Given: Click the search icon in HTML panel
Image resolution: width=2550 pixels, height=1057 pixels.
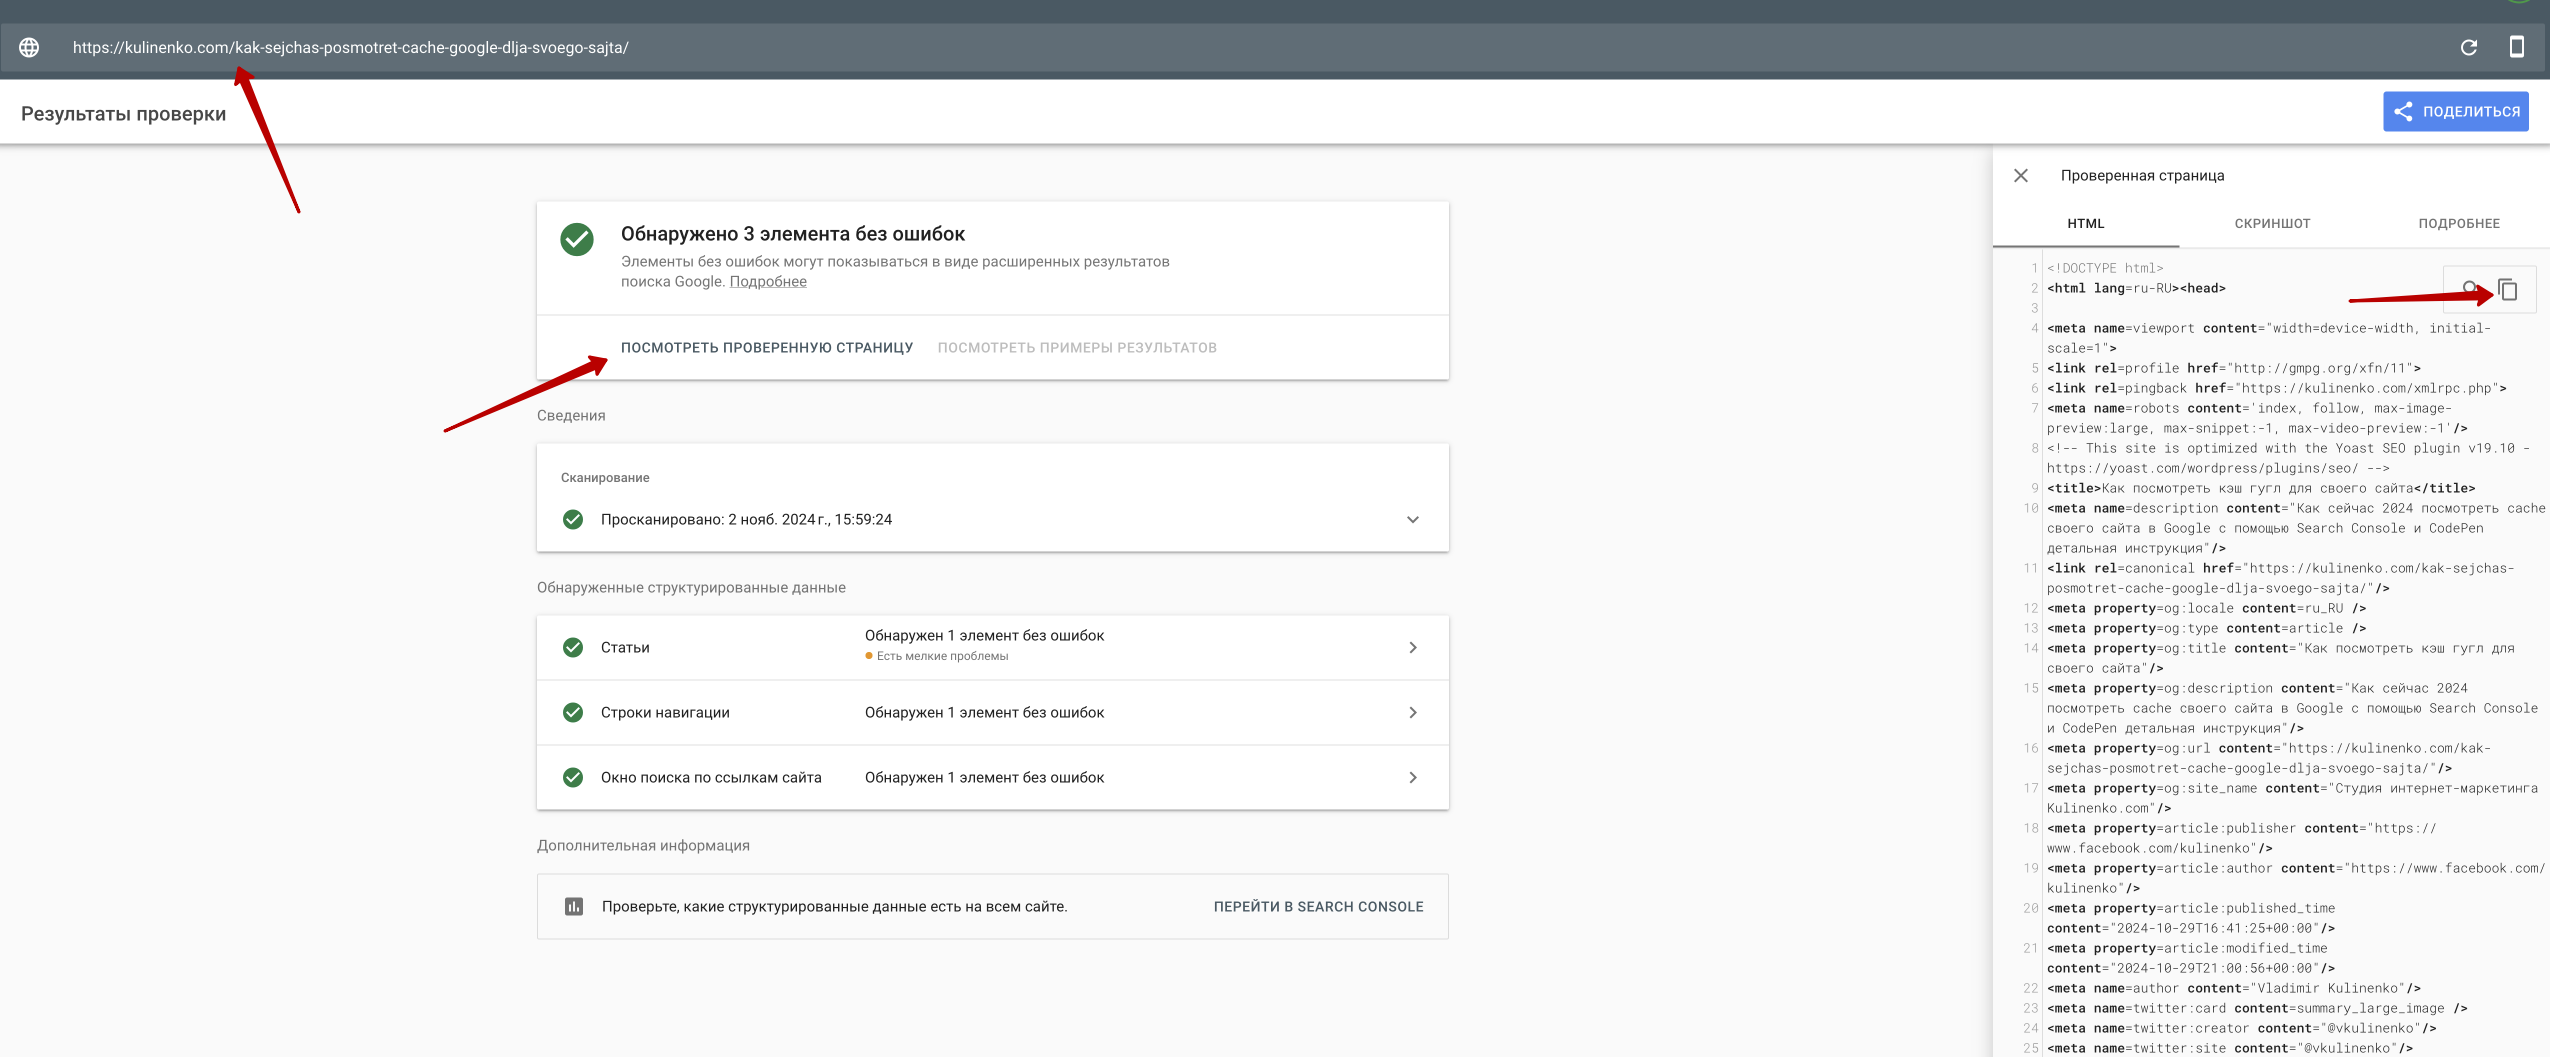Looking at the screenshot, I should click(2469, 289).
